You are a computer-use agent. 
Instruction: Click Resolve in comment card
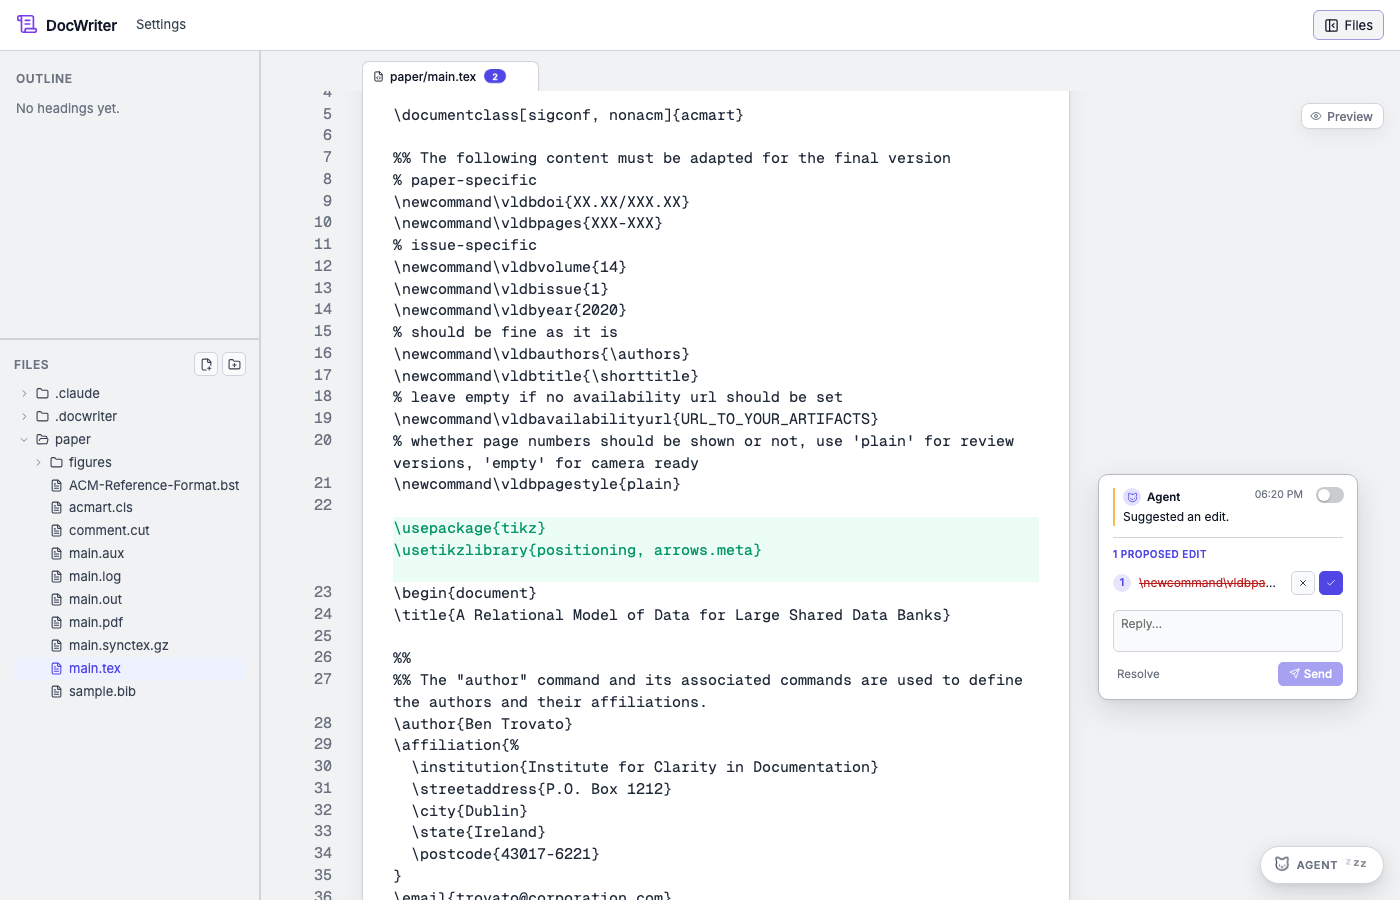click(1138, 674)
